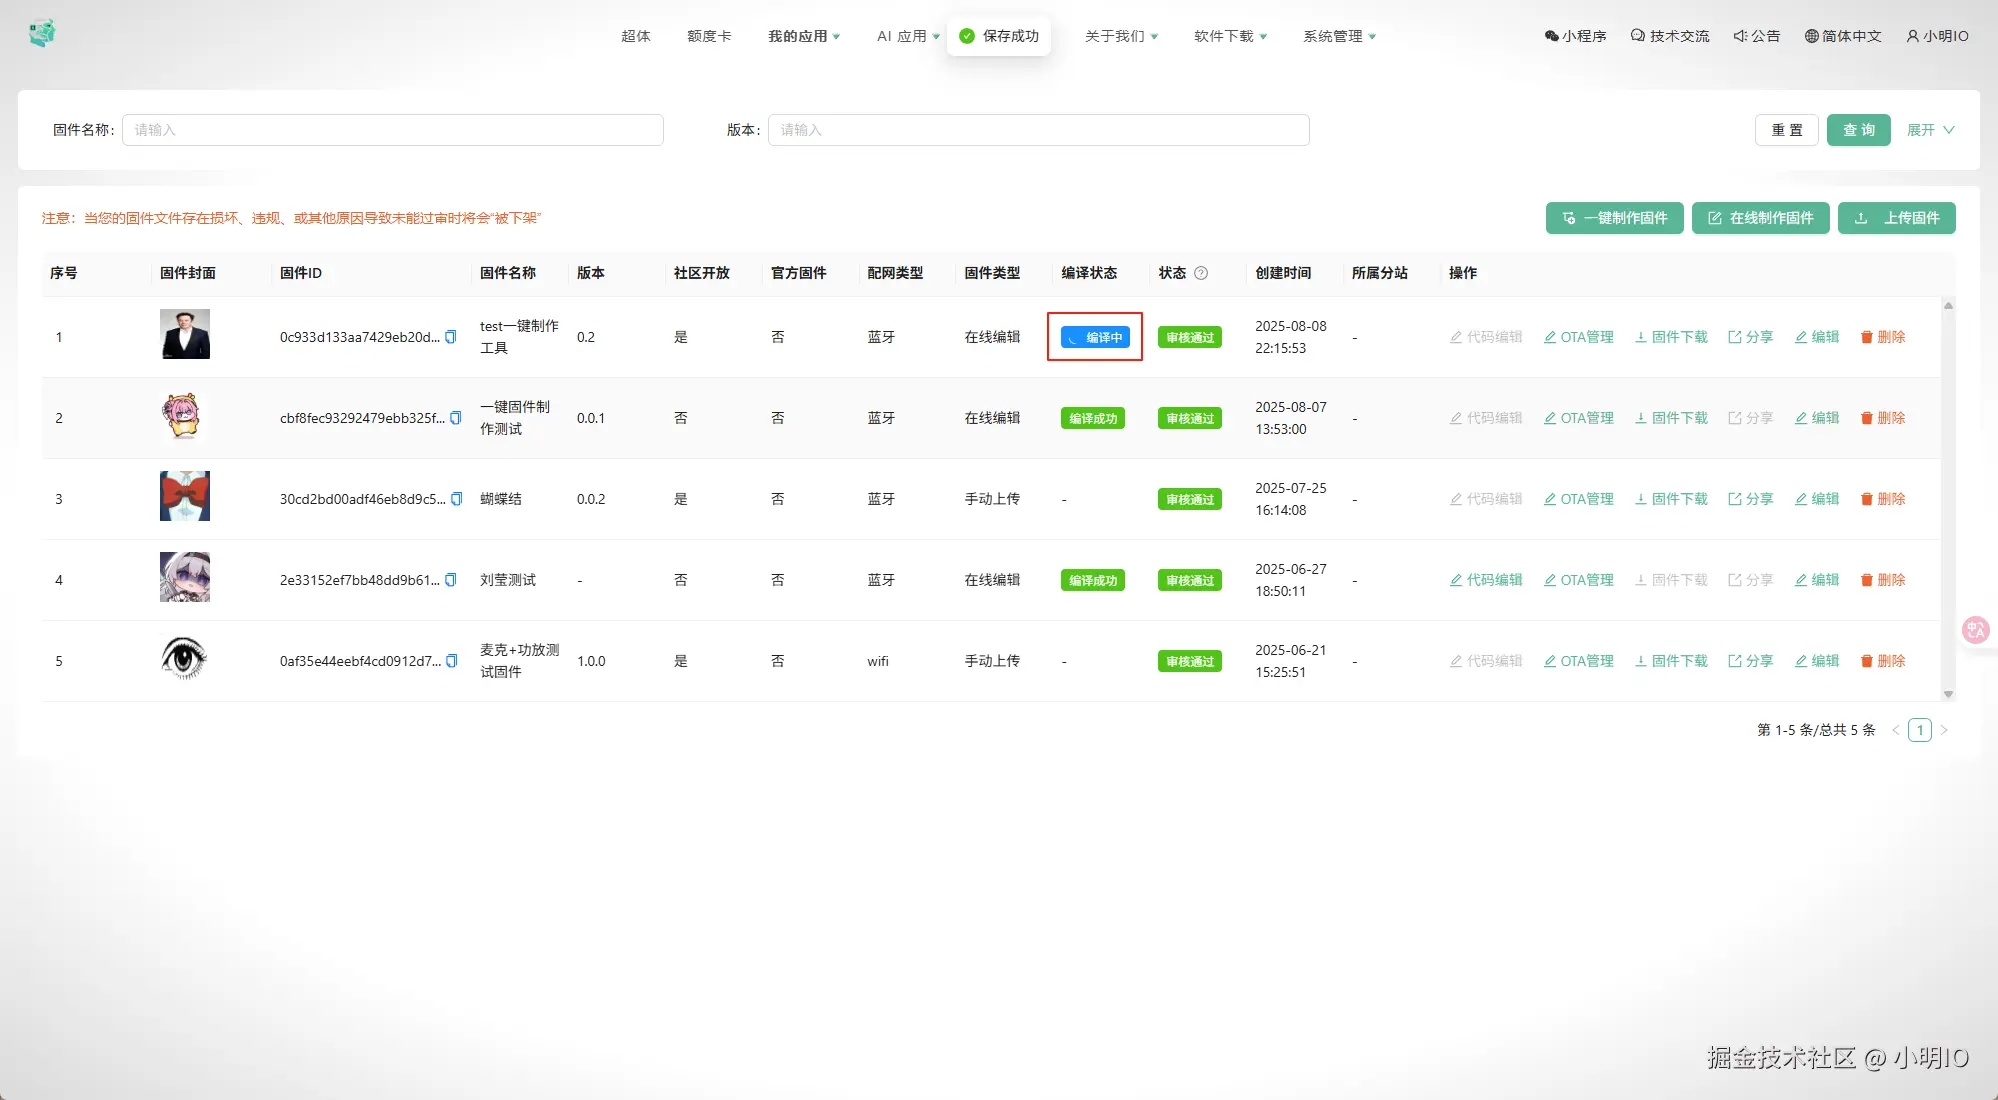Copy firmware ID of row 1
Screen dimensions: 1998x1100
point(451,337)
